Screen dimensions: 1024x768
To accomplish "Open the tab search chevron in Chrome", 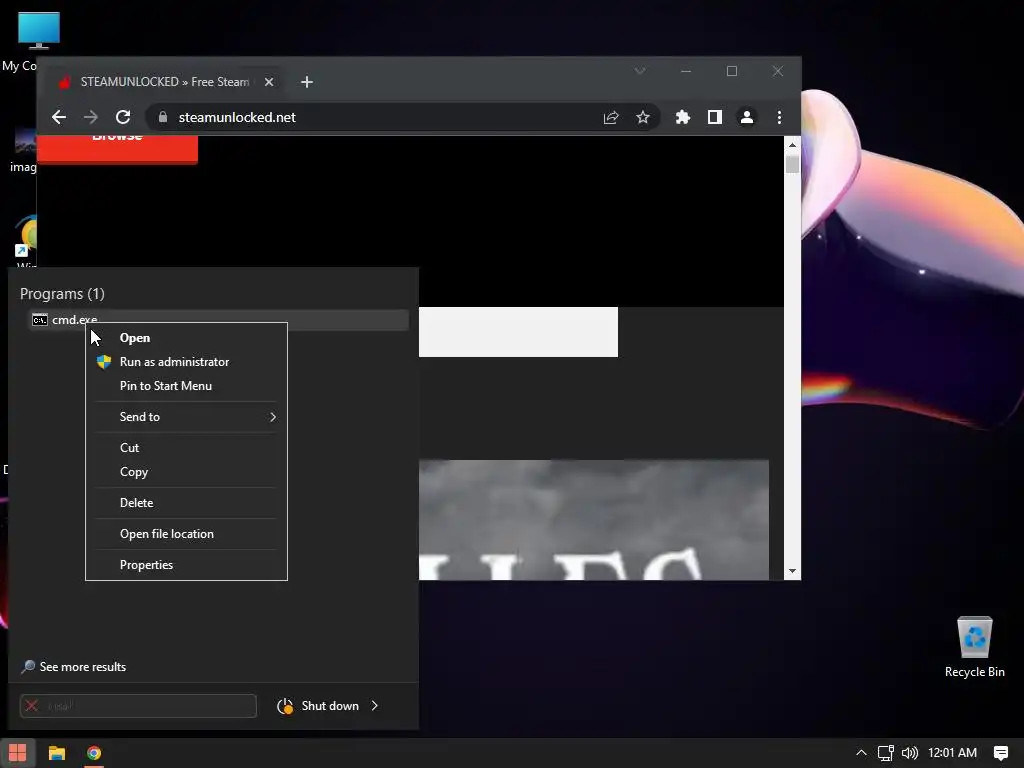I will coord(640,71).
